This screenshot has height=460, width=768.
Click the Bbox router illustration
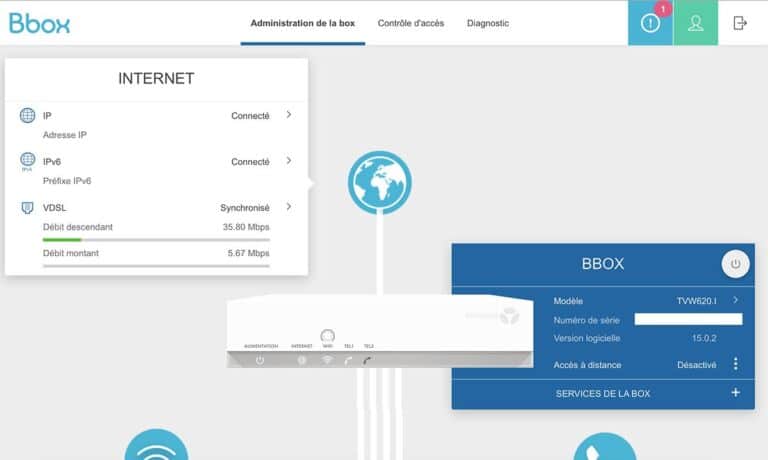tap(380, 331)
